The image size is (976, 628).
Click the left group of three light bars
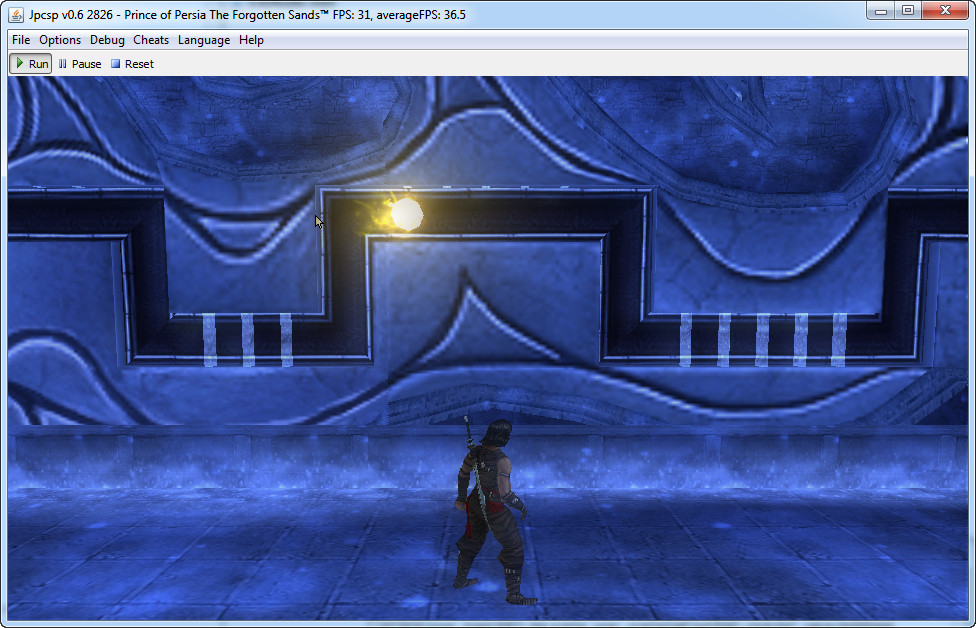tap(247, 339)
